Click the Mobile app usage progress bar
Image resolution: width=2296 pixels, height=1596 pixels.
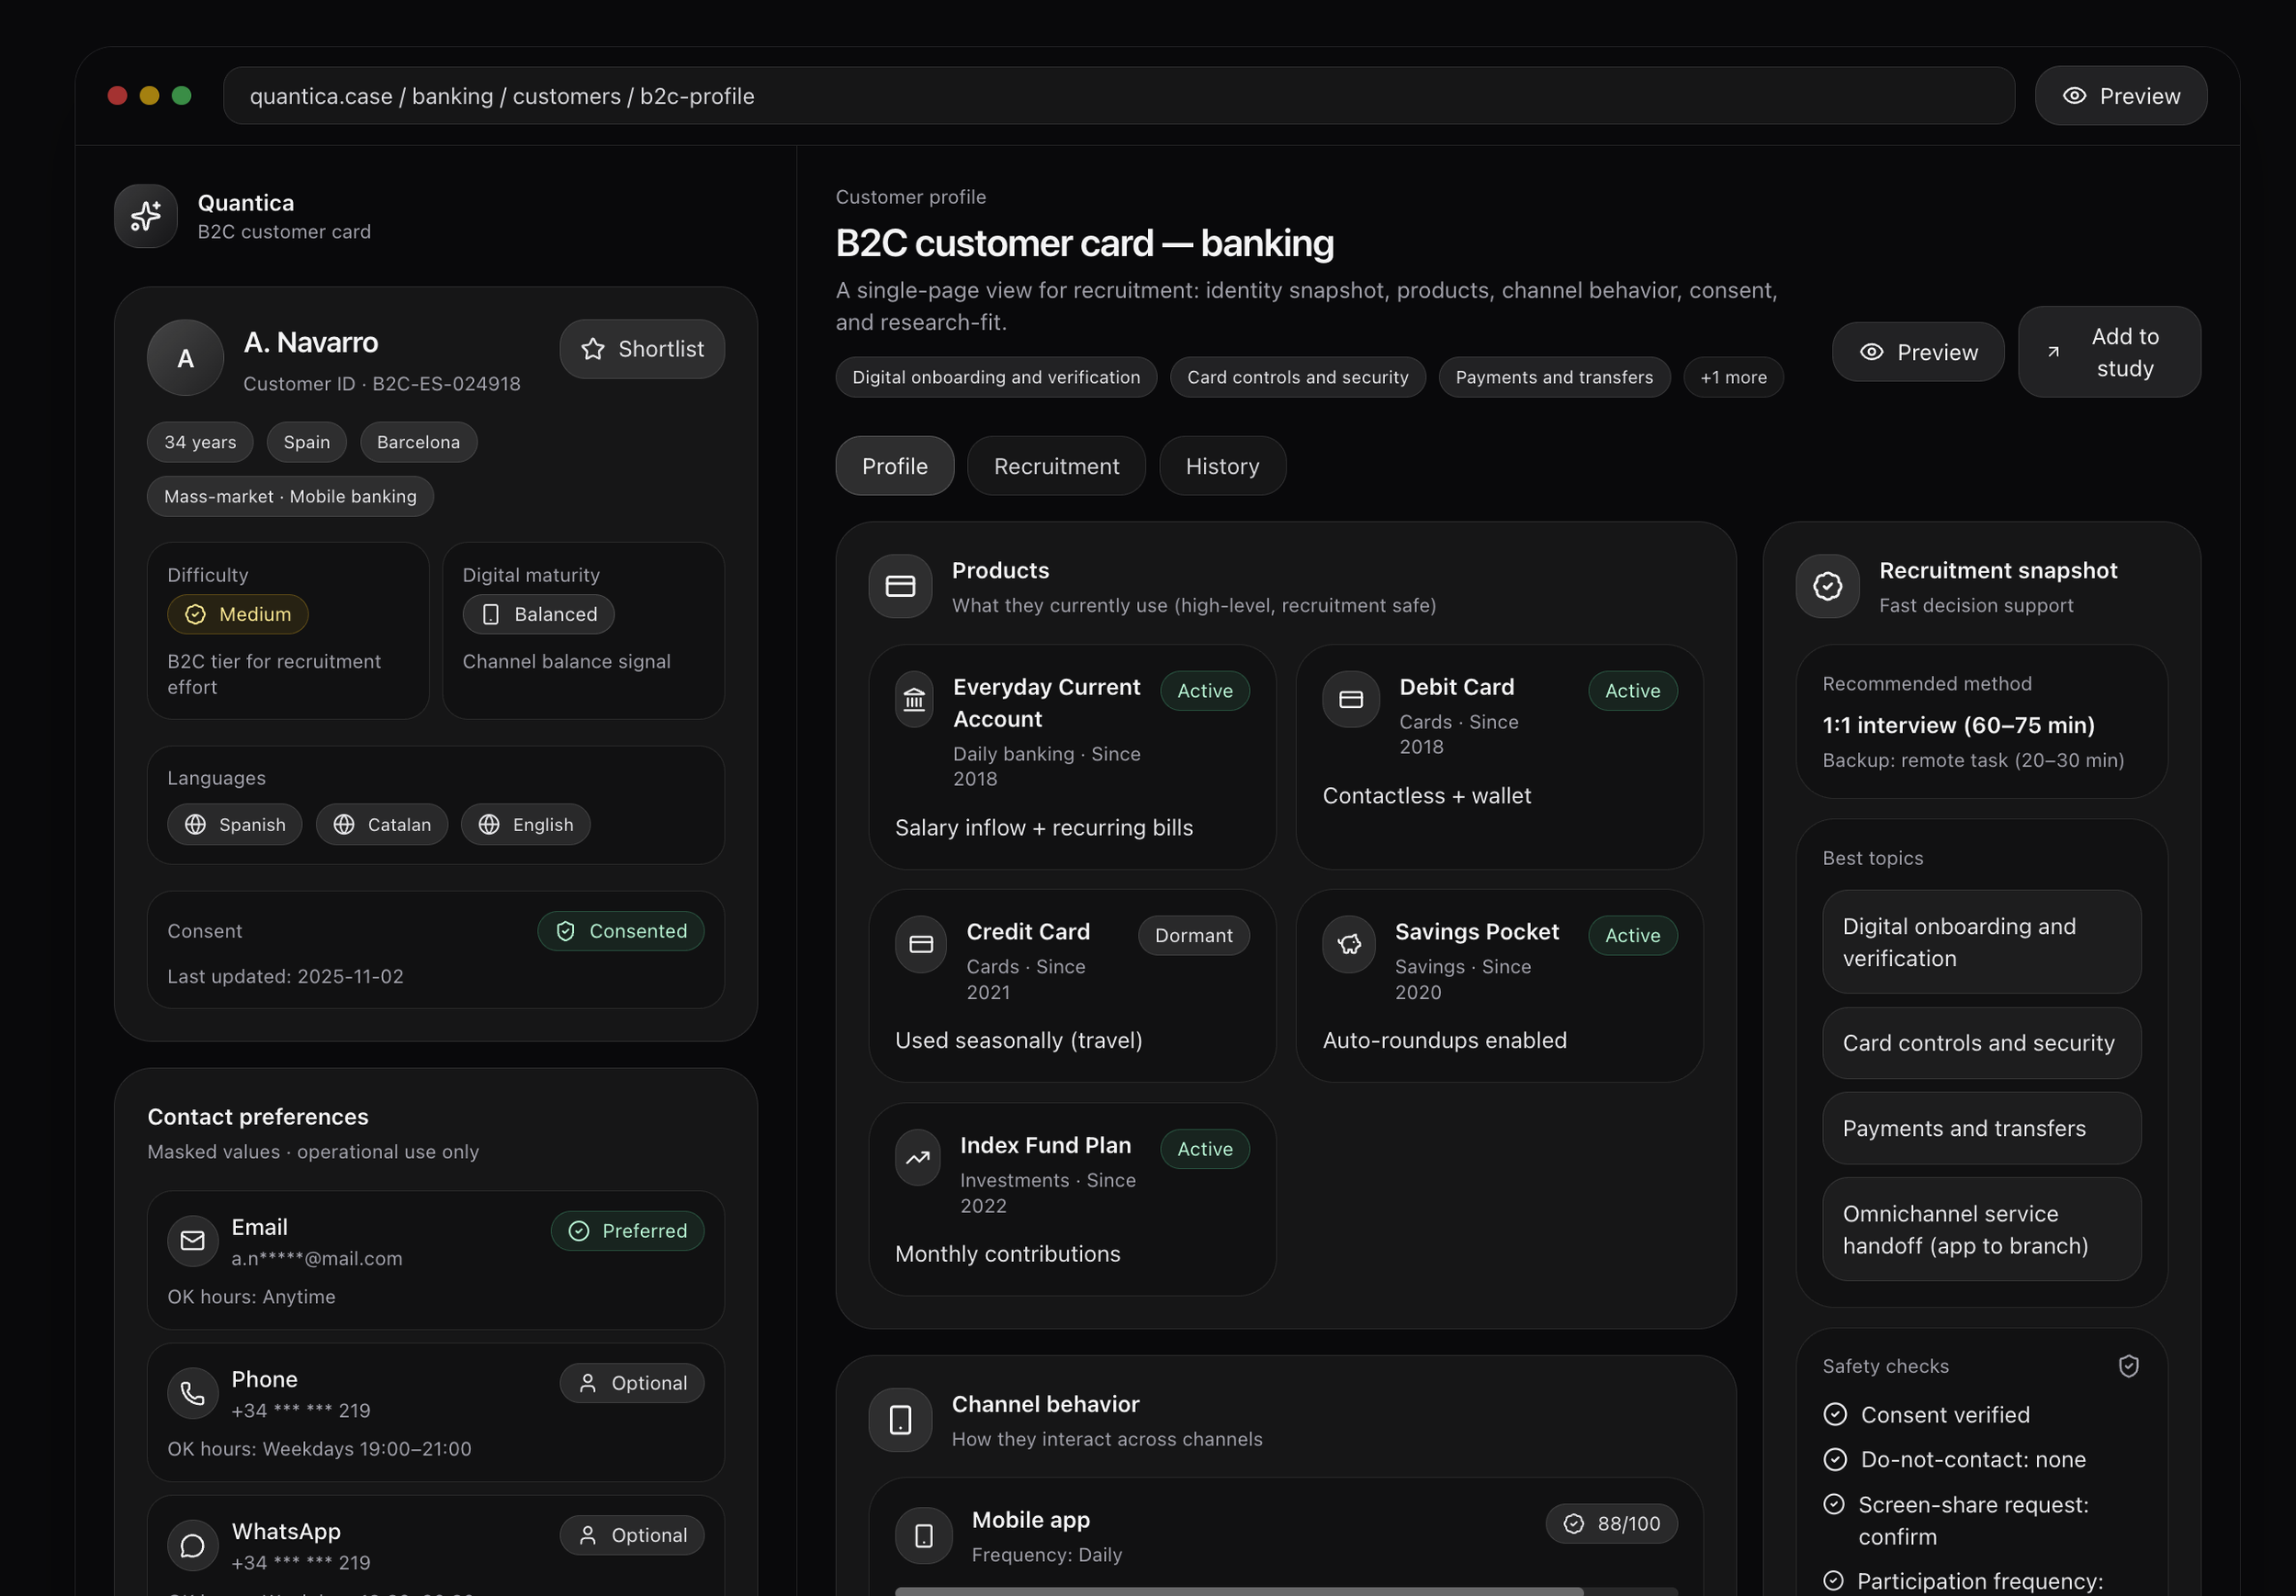point(1285,1590)
